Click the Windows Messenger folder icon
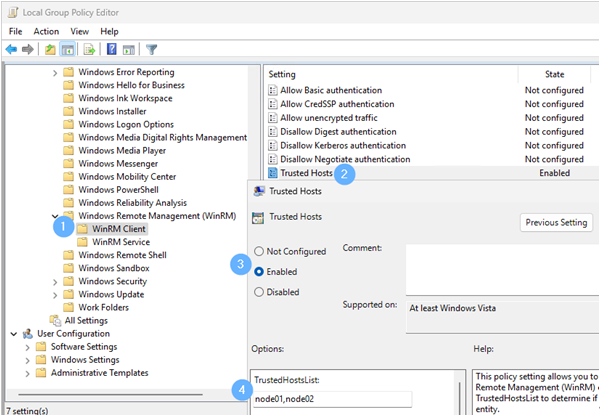 click(68, 164)
